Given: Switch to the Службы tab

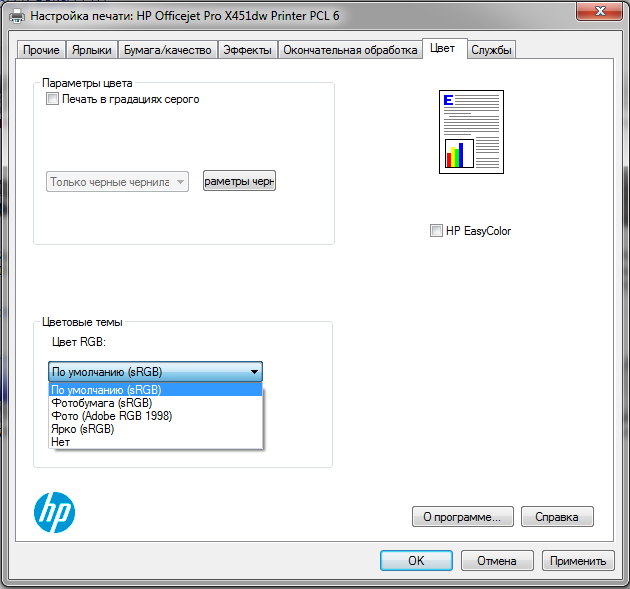Looking at the screenshot, I should coord(491,50).
